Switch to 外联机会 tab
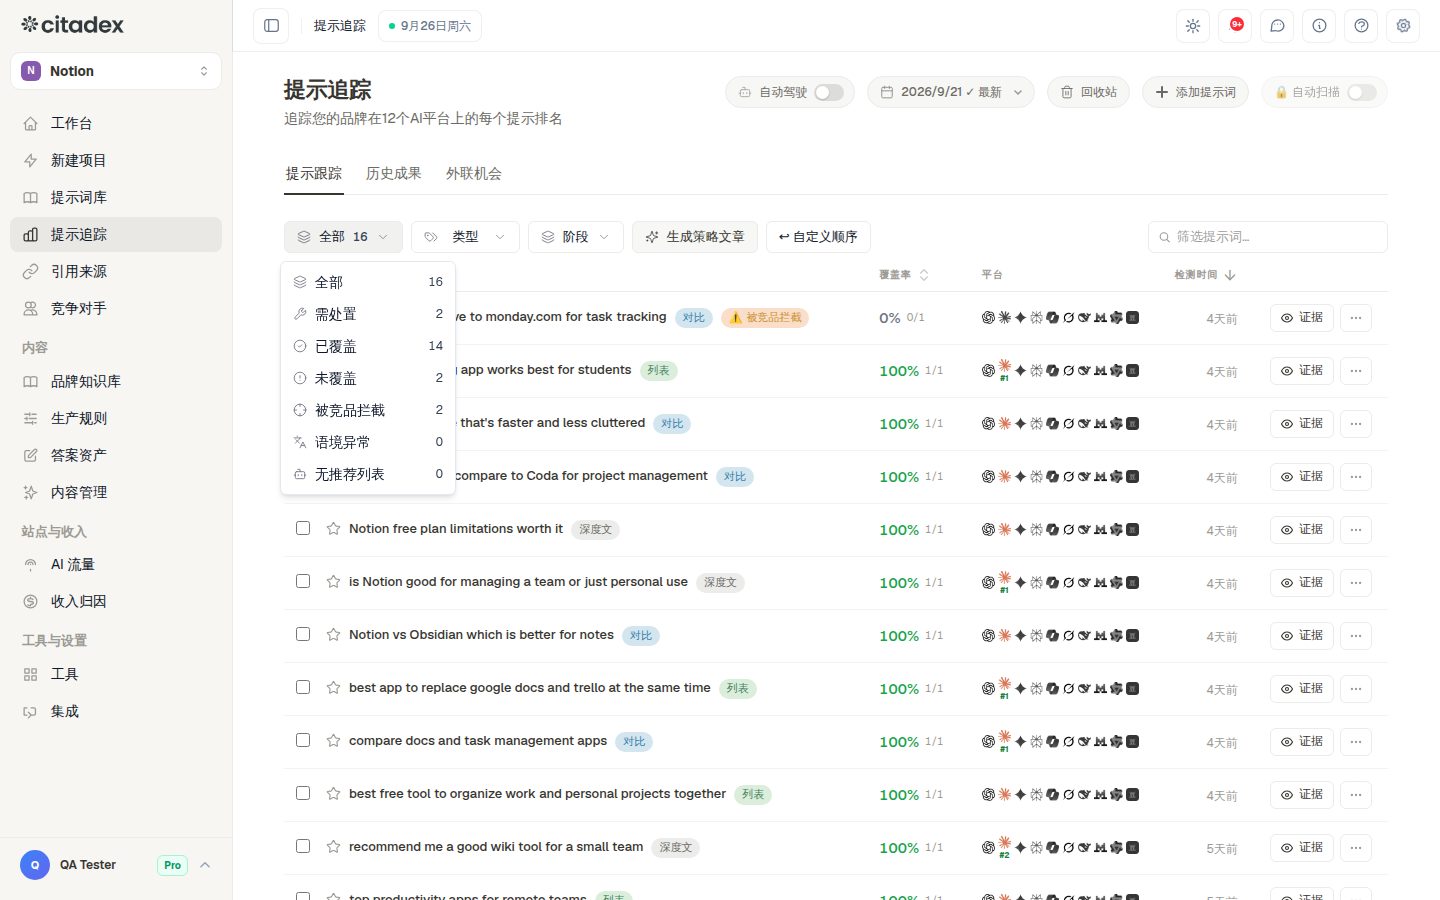This screenshot has width=1440, height=900. tap(474, 173)
